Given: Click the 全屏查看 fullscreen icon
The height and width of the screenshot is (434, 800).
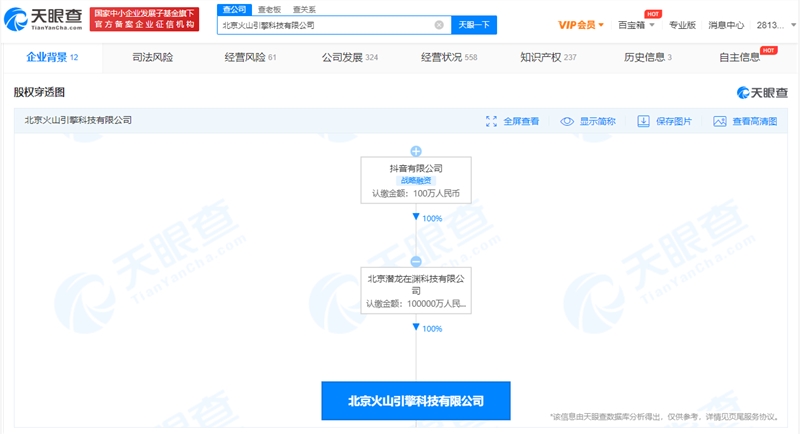Looking at the screenshot, I should point(491,121).
